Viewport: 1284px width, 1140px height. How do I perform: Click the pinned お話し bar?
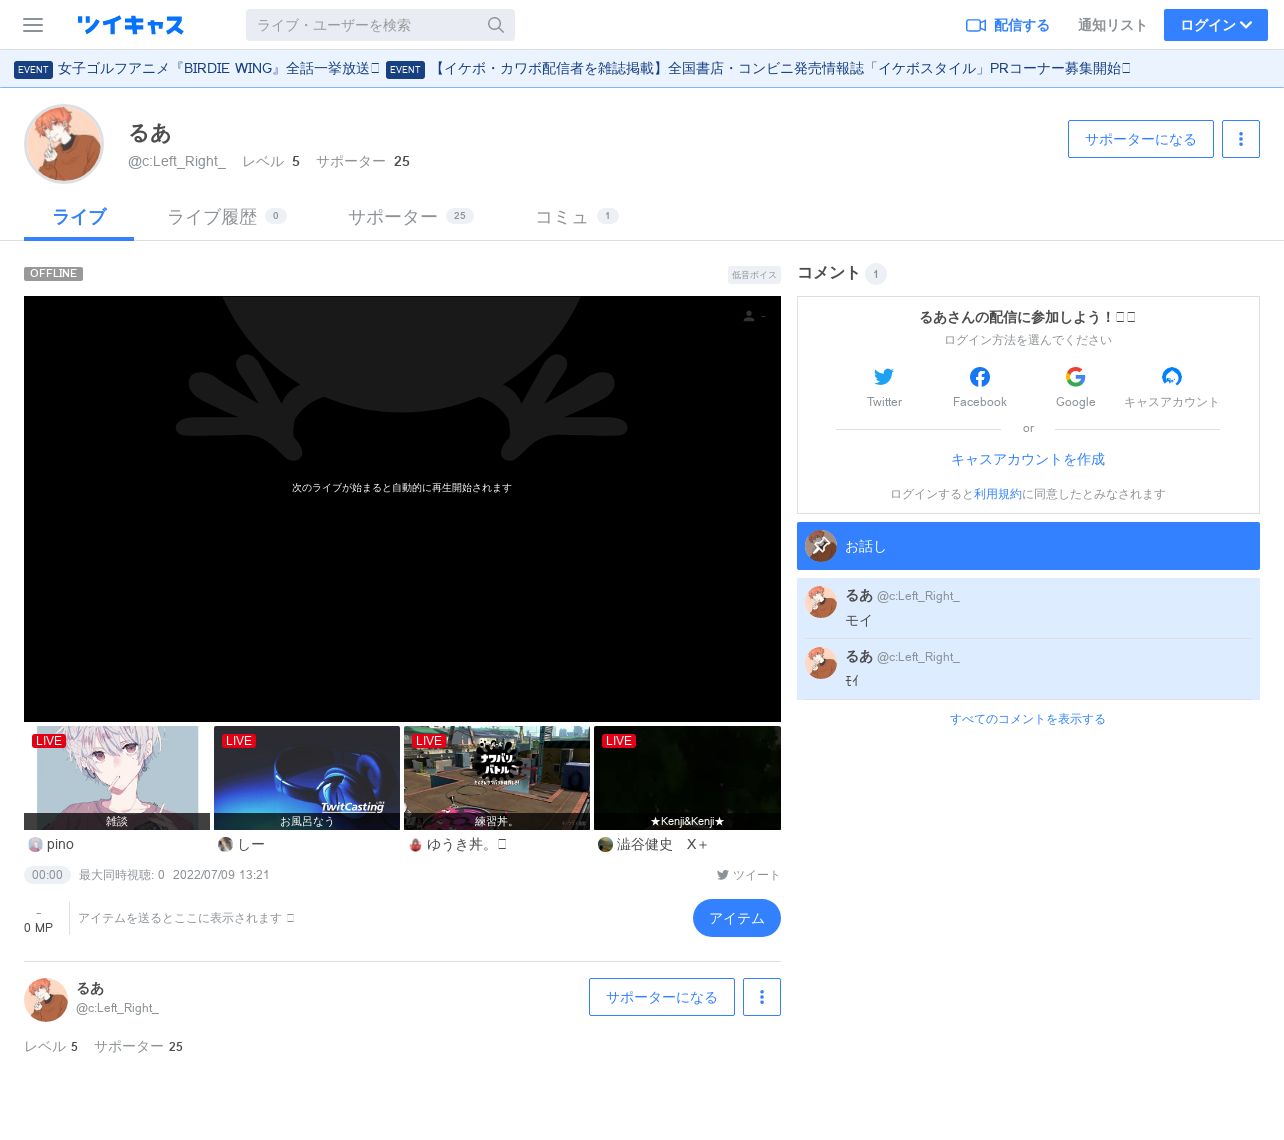click(1028, 546)
